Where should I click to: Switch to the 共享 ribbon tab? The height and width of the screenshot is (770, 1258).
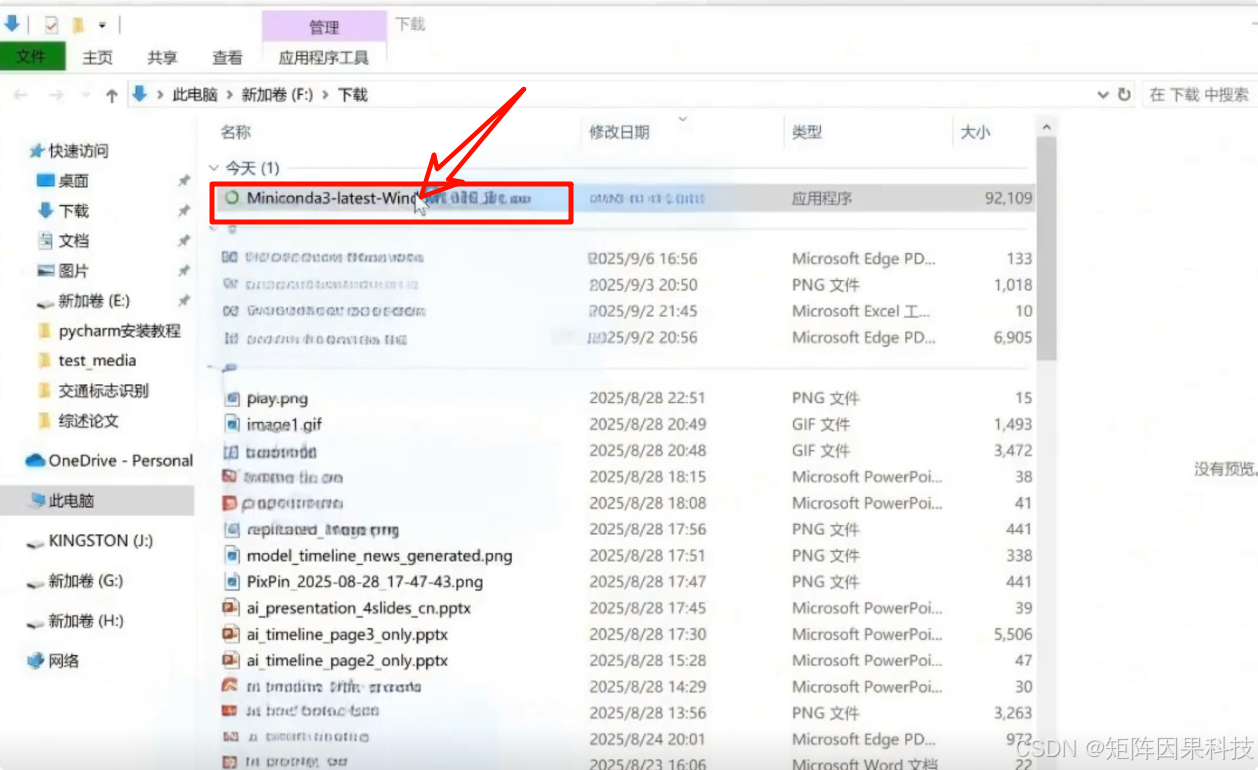coord(162,58)
